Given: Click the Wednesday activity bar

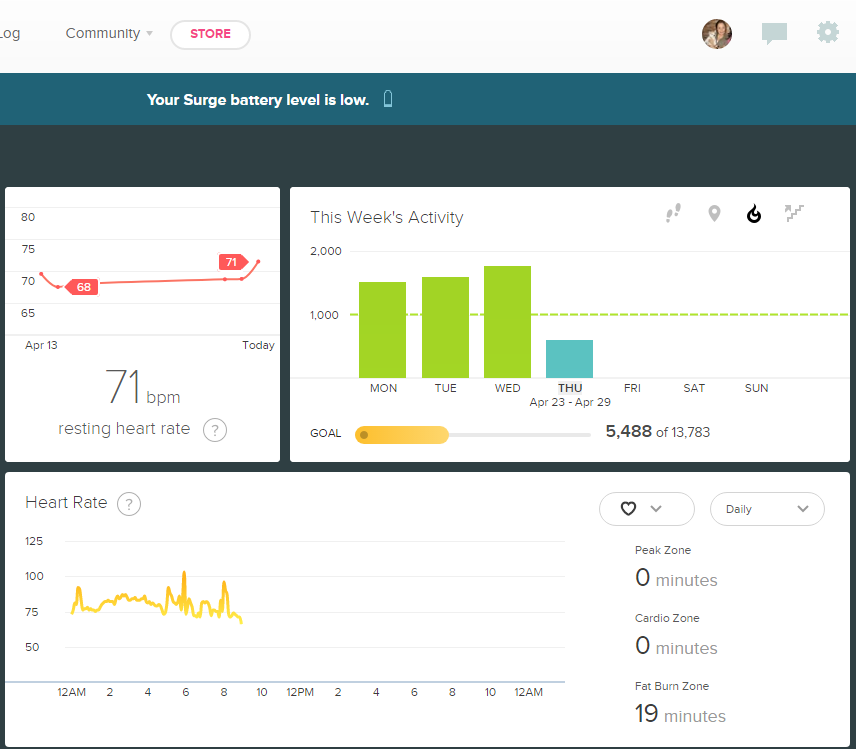Looking at the screenshot, I should click(507, 322).
